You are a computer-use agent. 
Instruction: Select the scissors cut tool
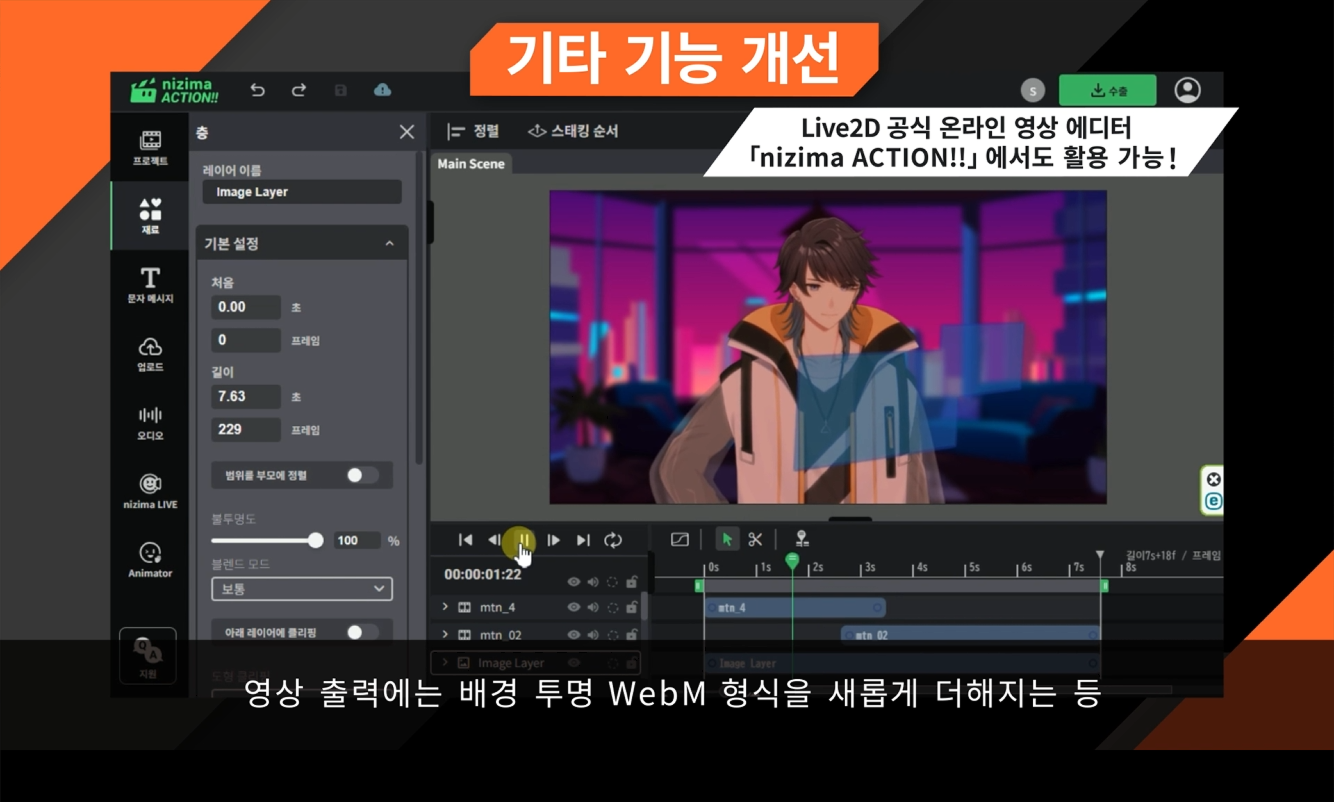tap(755, 540)
